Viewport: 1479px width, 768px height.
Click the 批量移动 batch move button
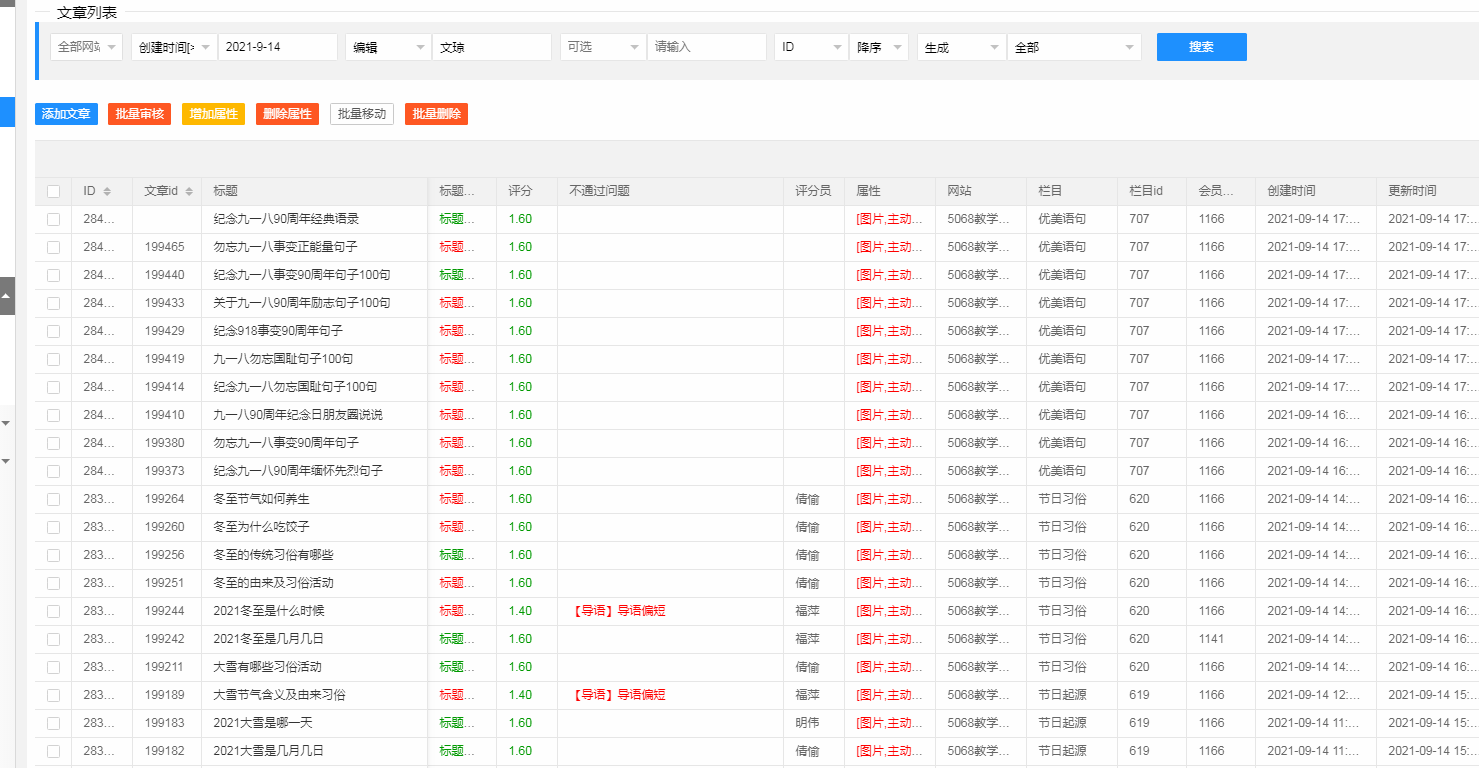[x=362, y=114]
